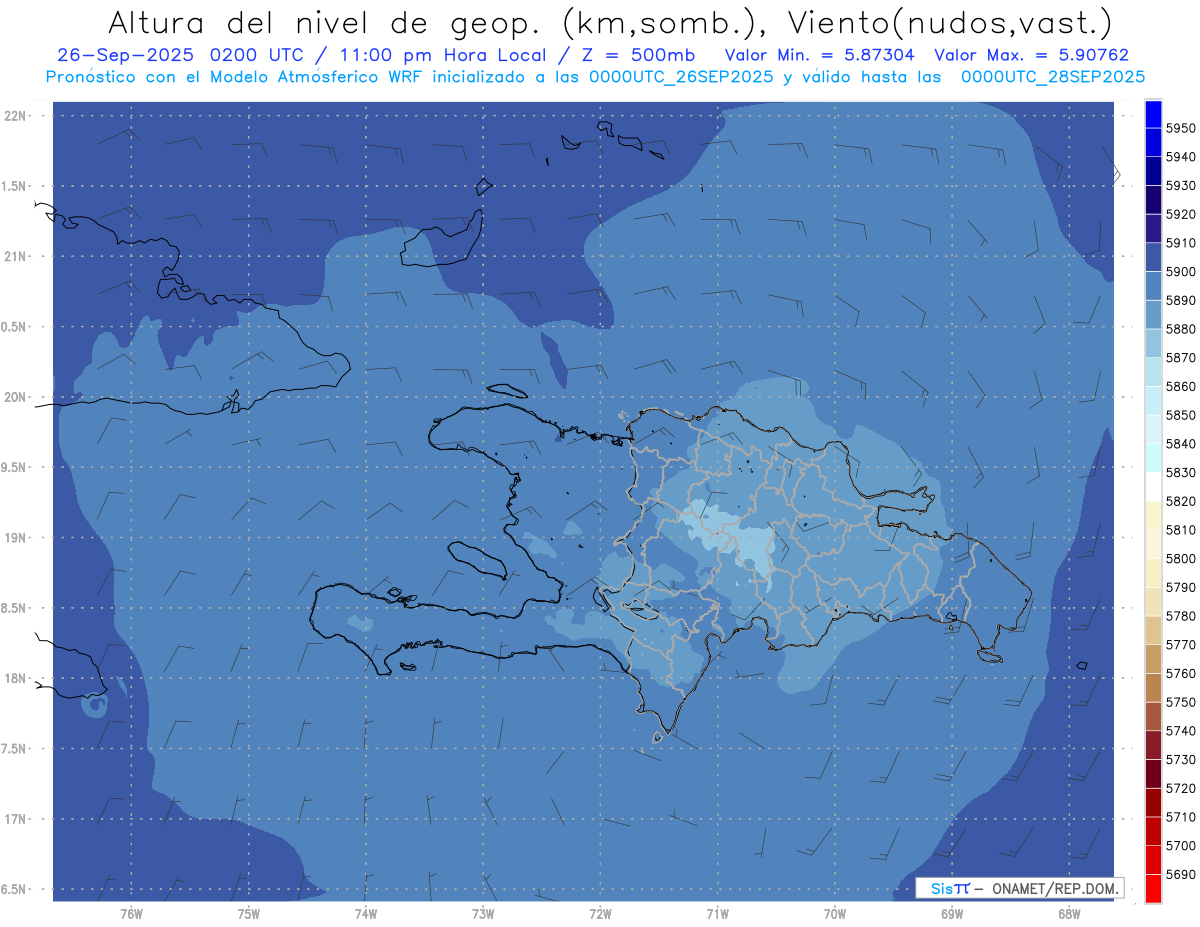The image size is (1200, 927).
Task: Click the legend value '5690'
Action: (1180, 875)
